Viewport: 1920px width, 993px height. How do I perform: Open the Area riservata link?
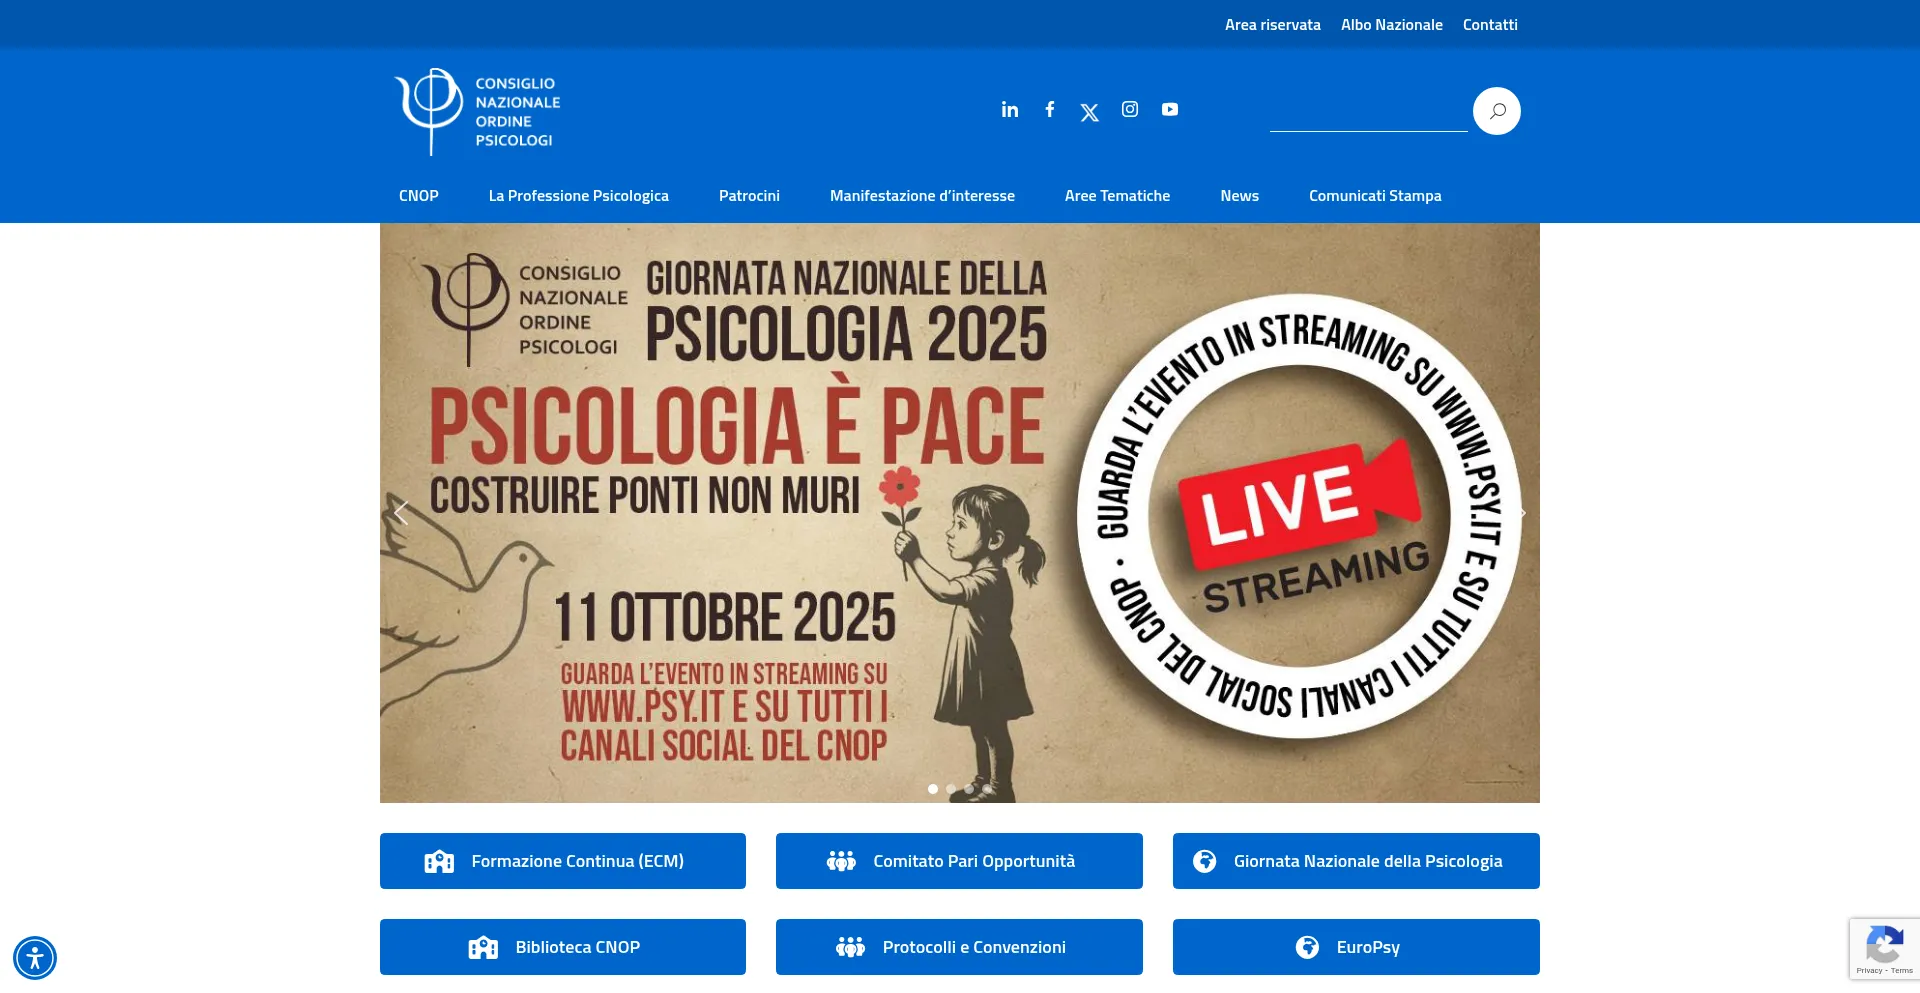click(1272, 25)
